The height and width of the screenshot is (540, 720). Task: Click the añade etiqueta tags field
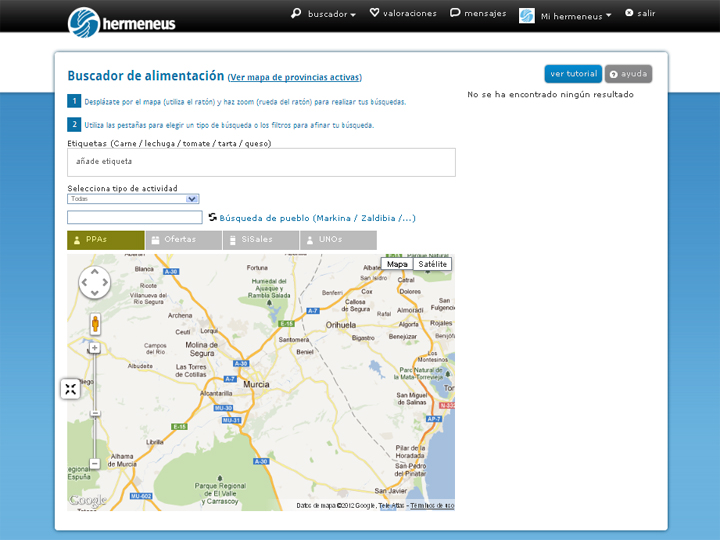pyautogui.click(x=261, y=162)
